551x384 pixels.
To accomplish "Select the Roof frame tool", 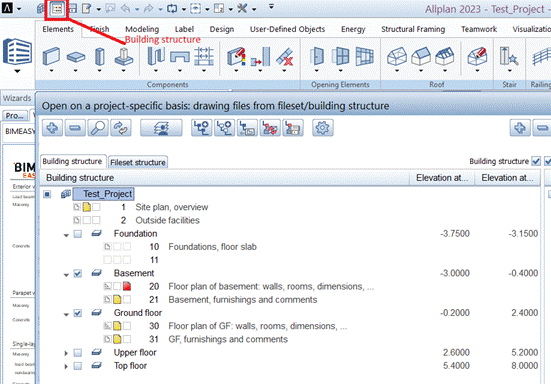I will 396,57.
